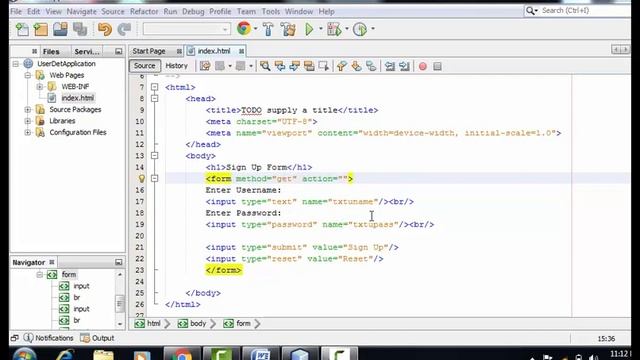Toggle the History view button

coord(176,66)
